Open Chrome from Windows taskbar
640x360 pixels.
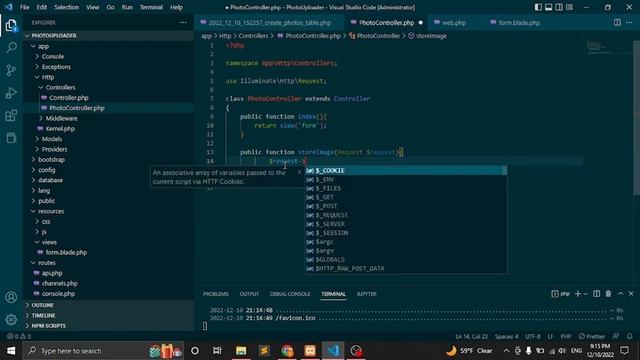(x=287, y=351)
